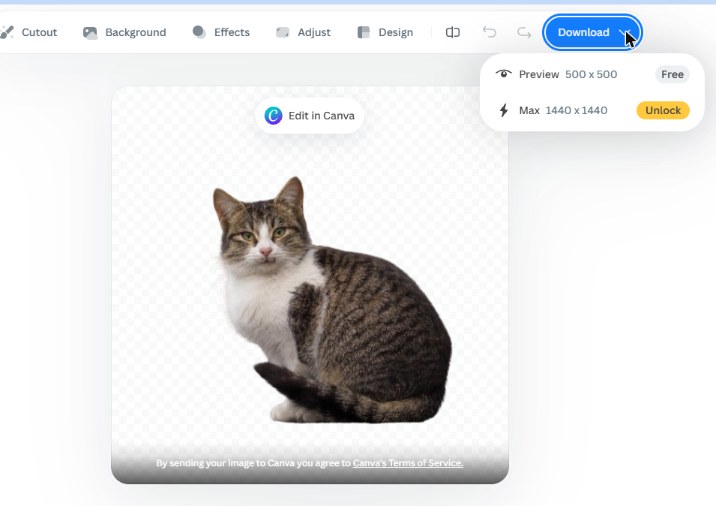Collapse the Download dropdown chevron

pyautogui.click(x=625, y=32)
